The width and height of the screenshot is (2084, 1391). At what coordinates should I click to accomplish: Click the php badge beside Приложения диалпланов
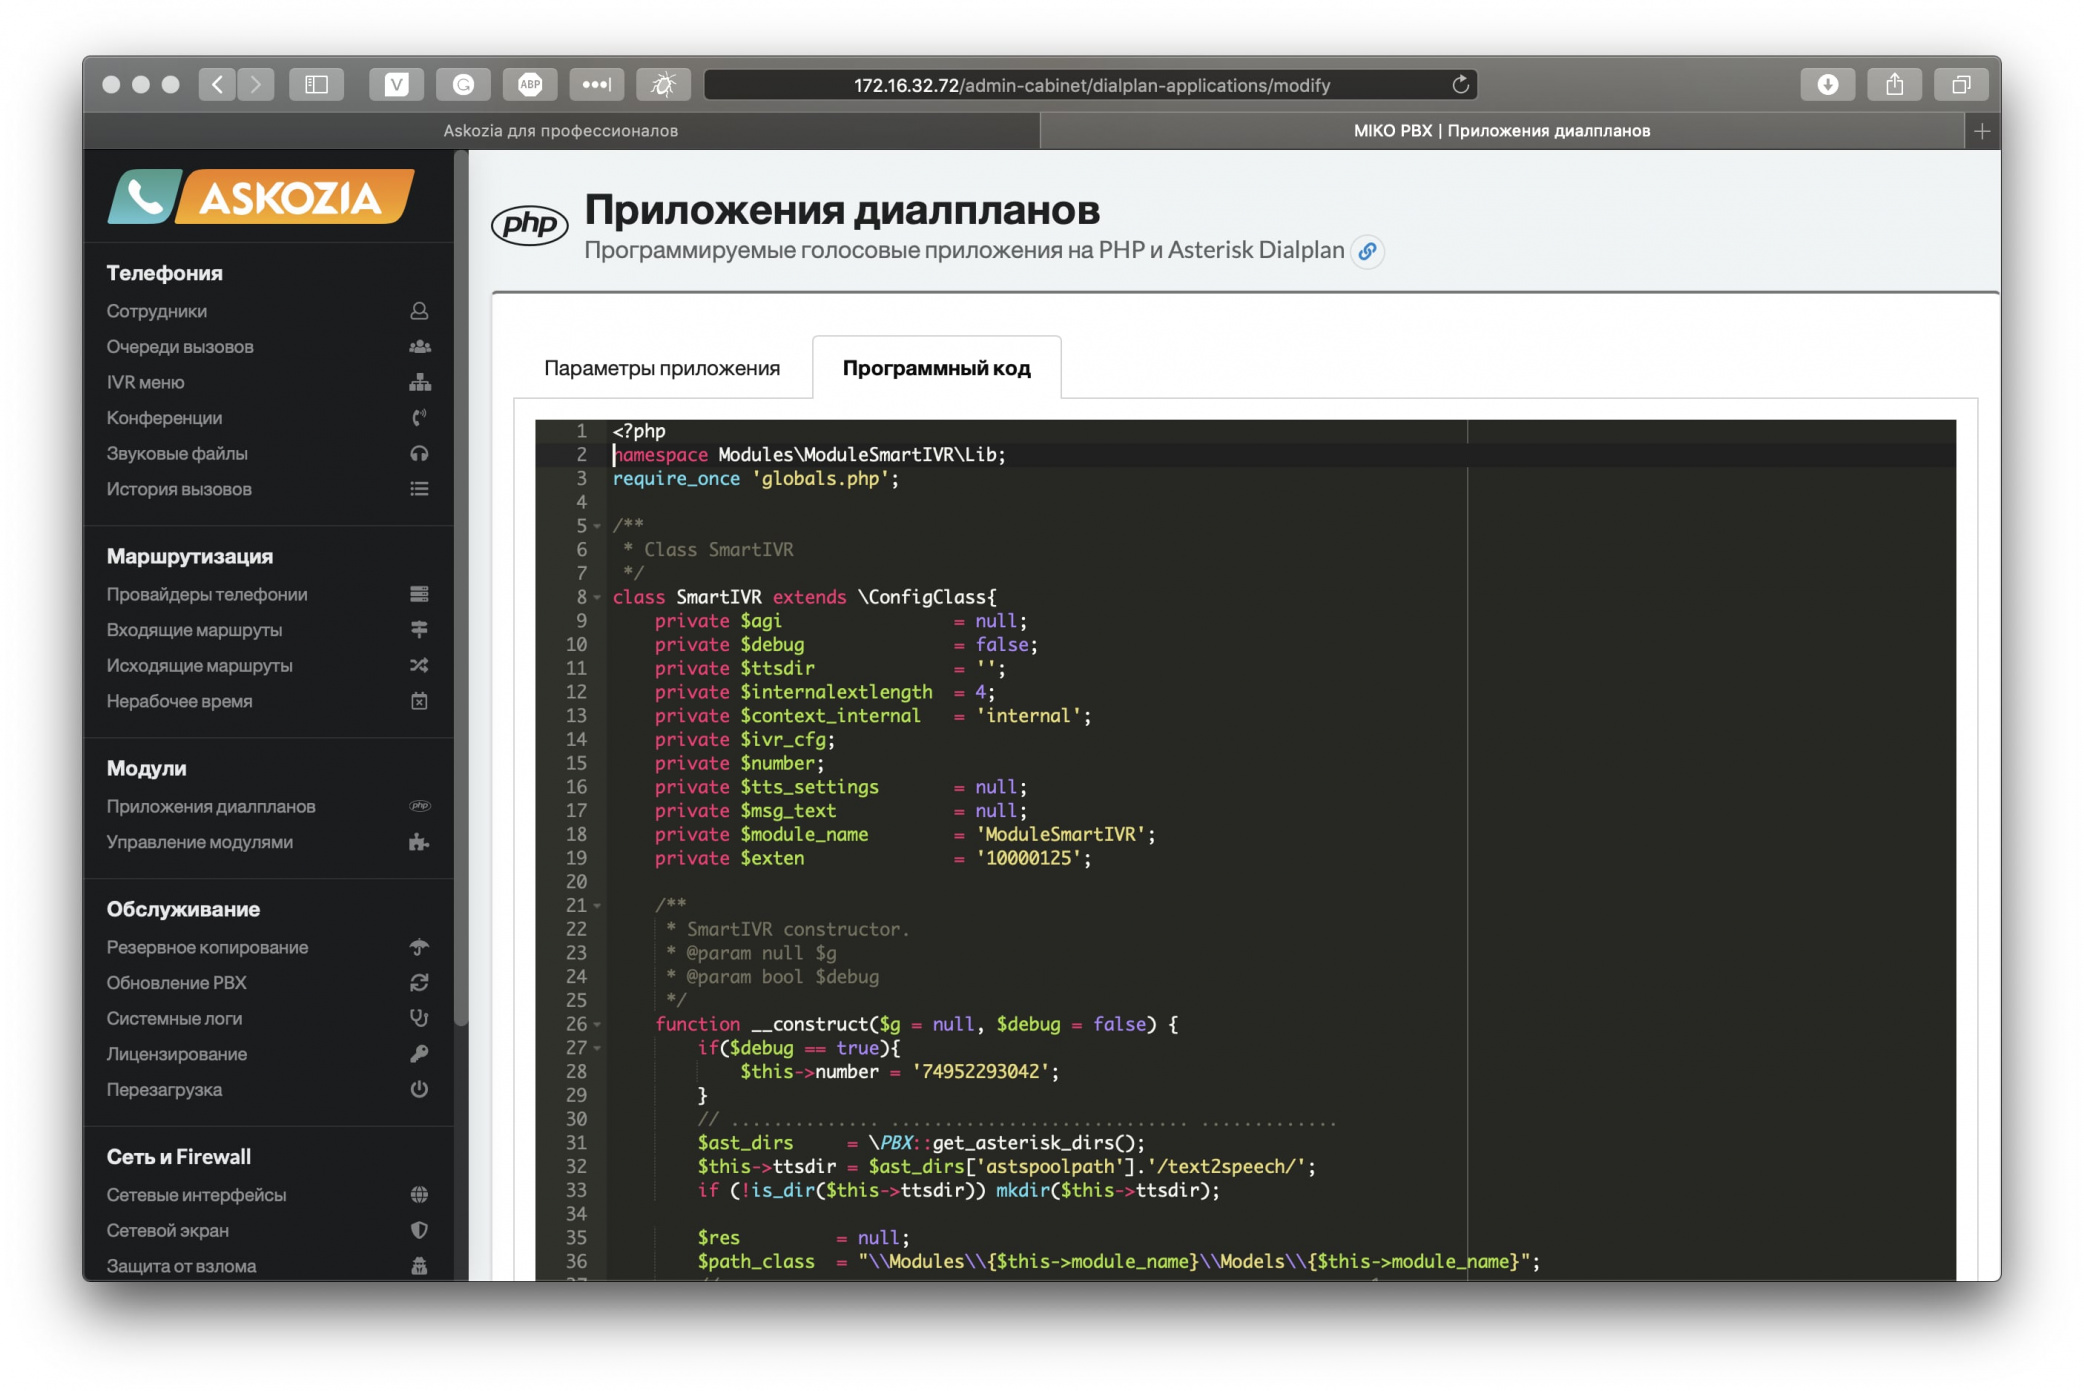click(421, 805)
